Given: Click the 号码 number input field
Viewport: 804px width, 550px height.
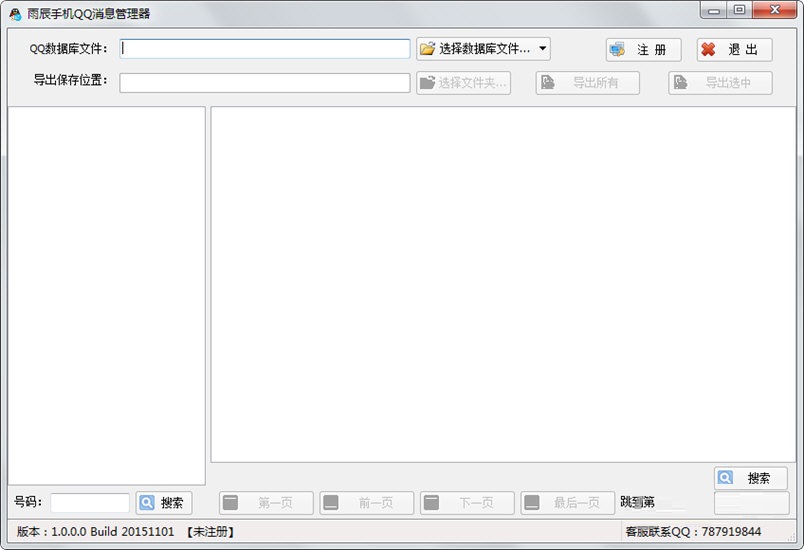Looking at the screenshot, I should (x=90, y=502).
